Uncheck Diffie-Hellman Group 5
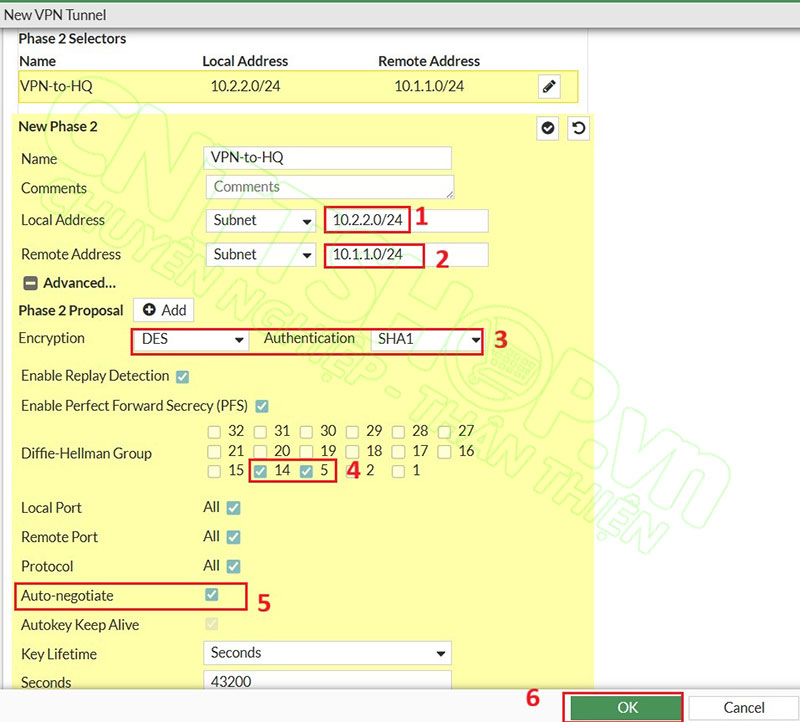800x722 pixels. point(306,471)
